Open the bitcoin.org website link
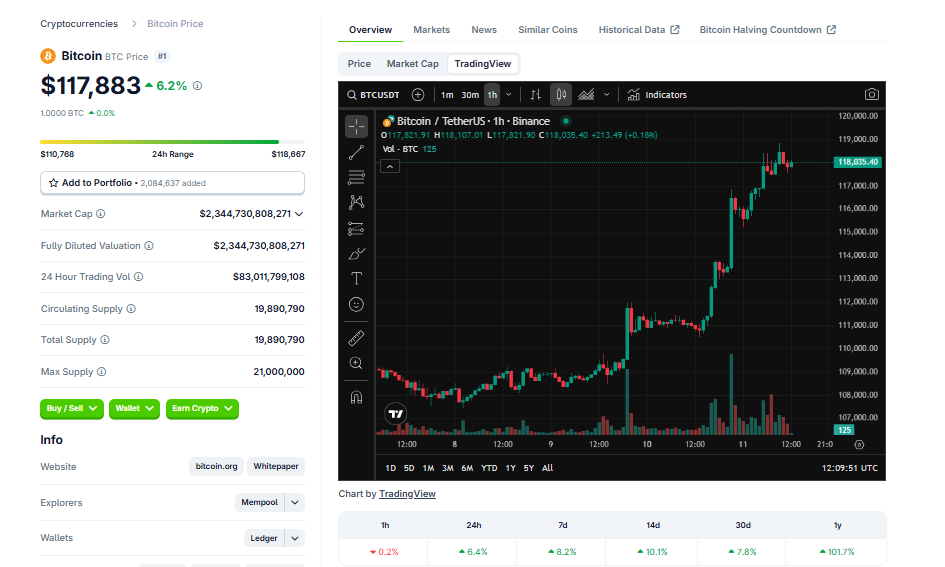Image resolution: width=945 pixels, height=567 pixels. tap(216, 466)
